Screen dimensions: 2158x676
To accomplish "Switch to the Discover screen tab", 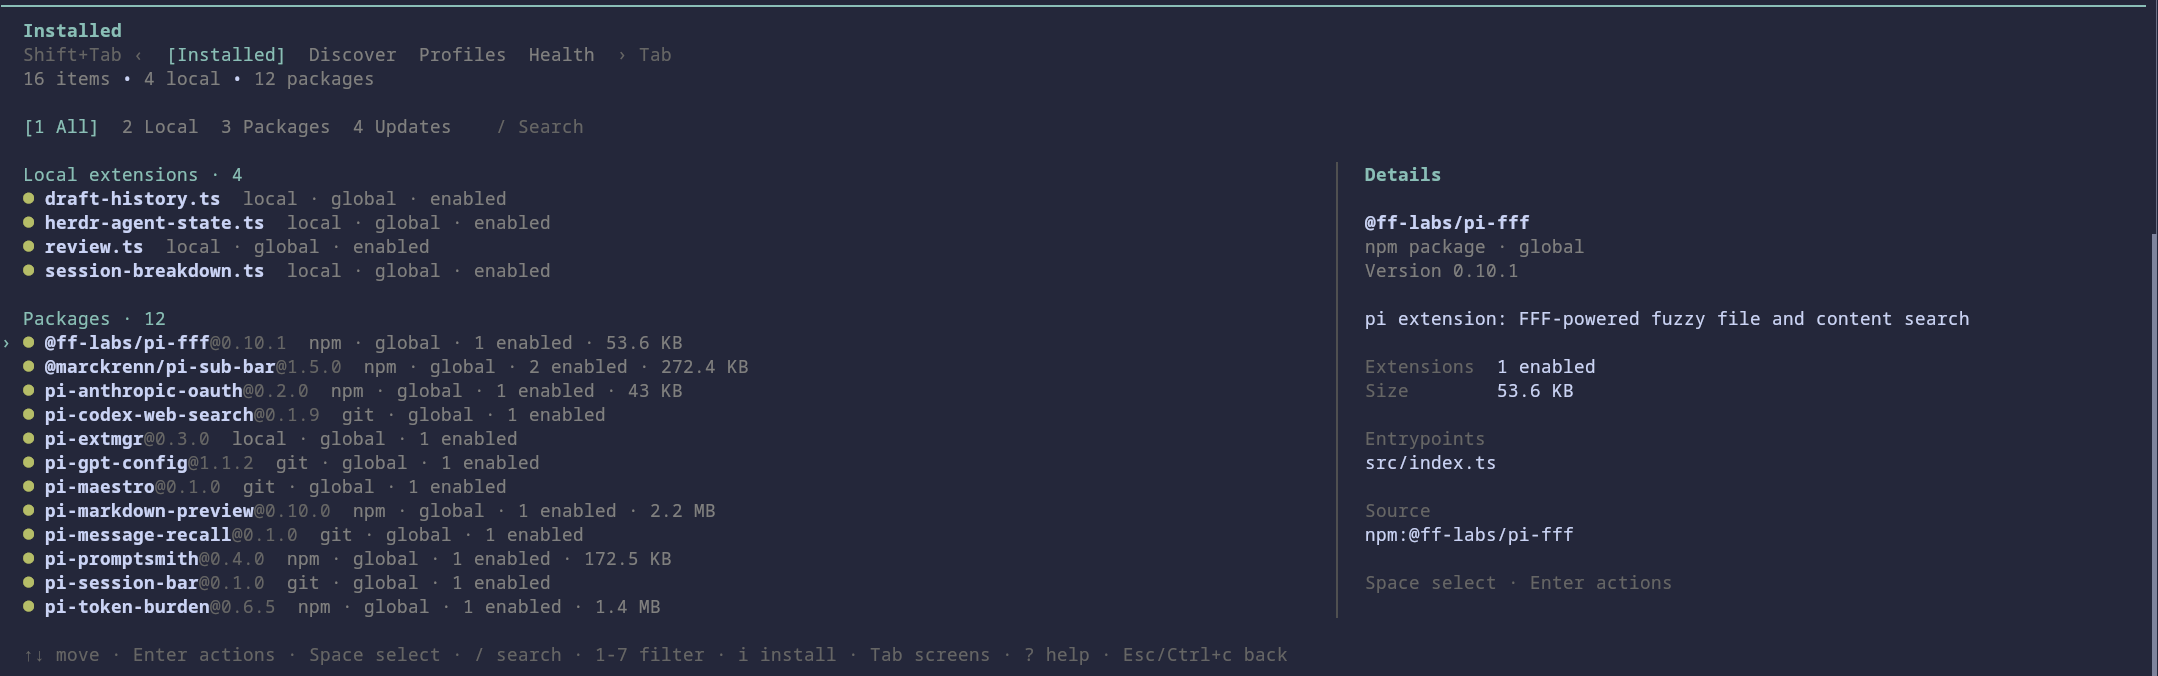I will (x=352, y=55).
